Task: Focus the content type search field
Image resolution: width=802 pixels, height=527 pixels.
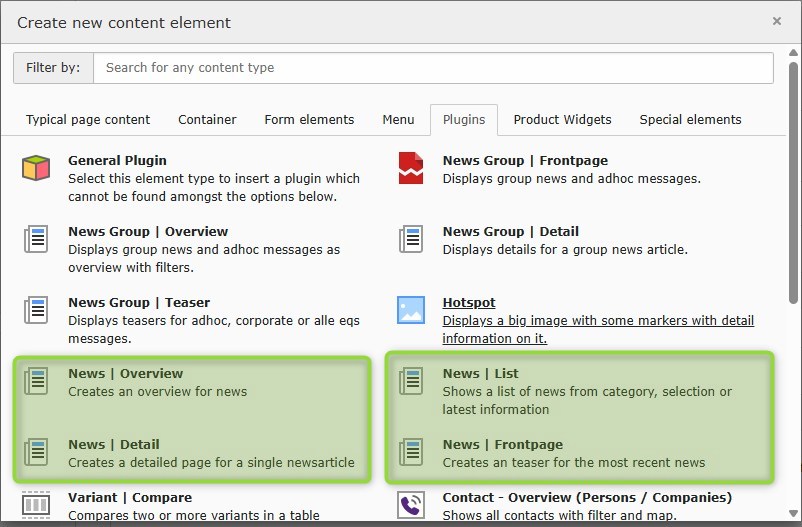Action: click(x=433, y=68)
